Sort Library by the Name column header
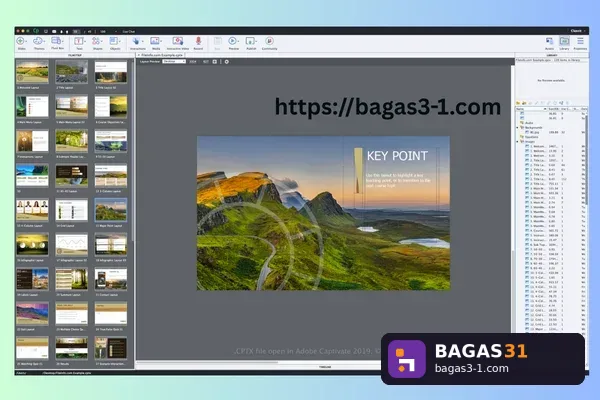The image size is (600, 400). click(x=531, y=109)
